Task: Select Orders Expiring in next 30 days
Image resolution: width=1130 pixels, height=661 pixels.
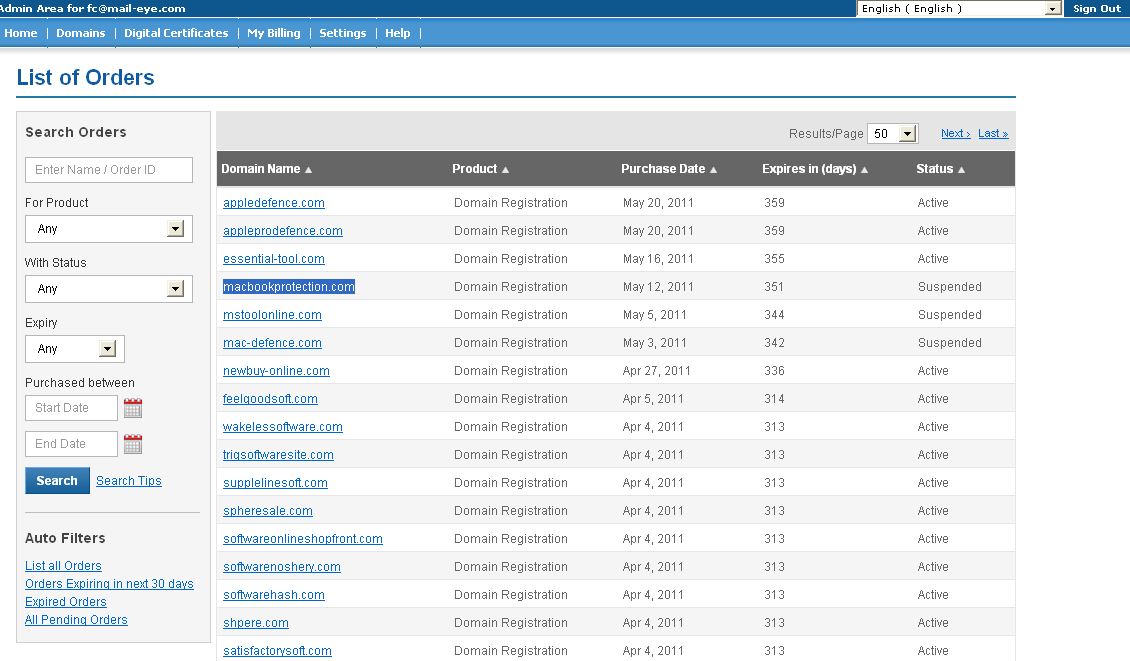Action: pos(110,584)
